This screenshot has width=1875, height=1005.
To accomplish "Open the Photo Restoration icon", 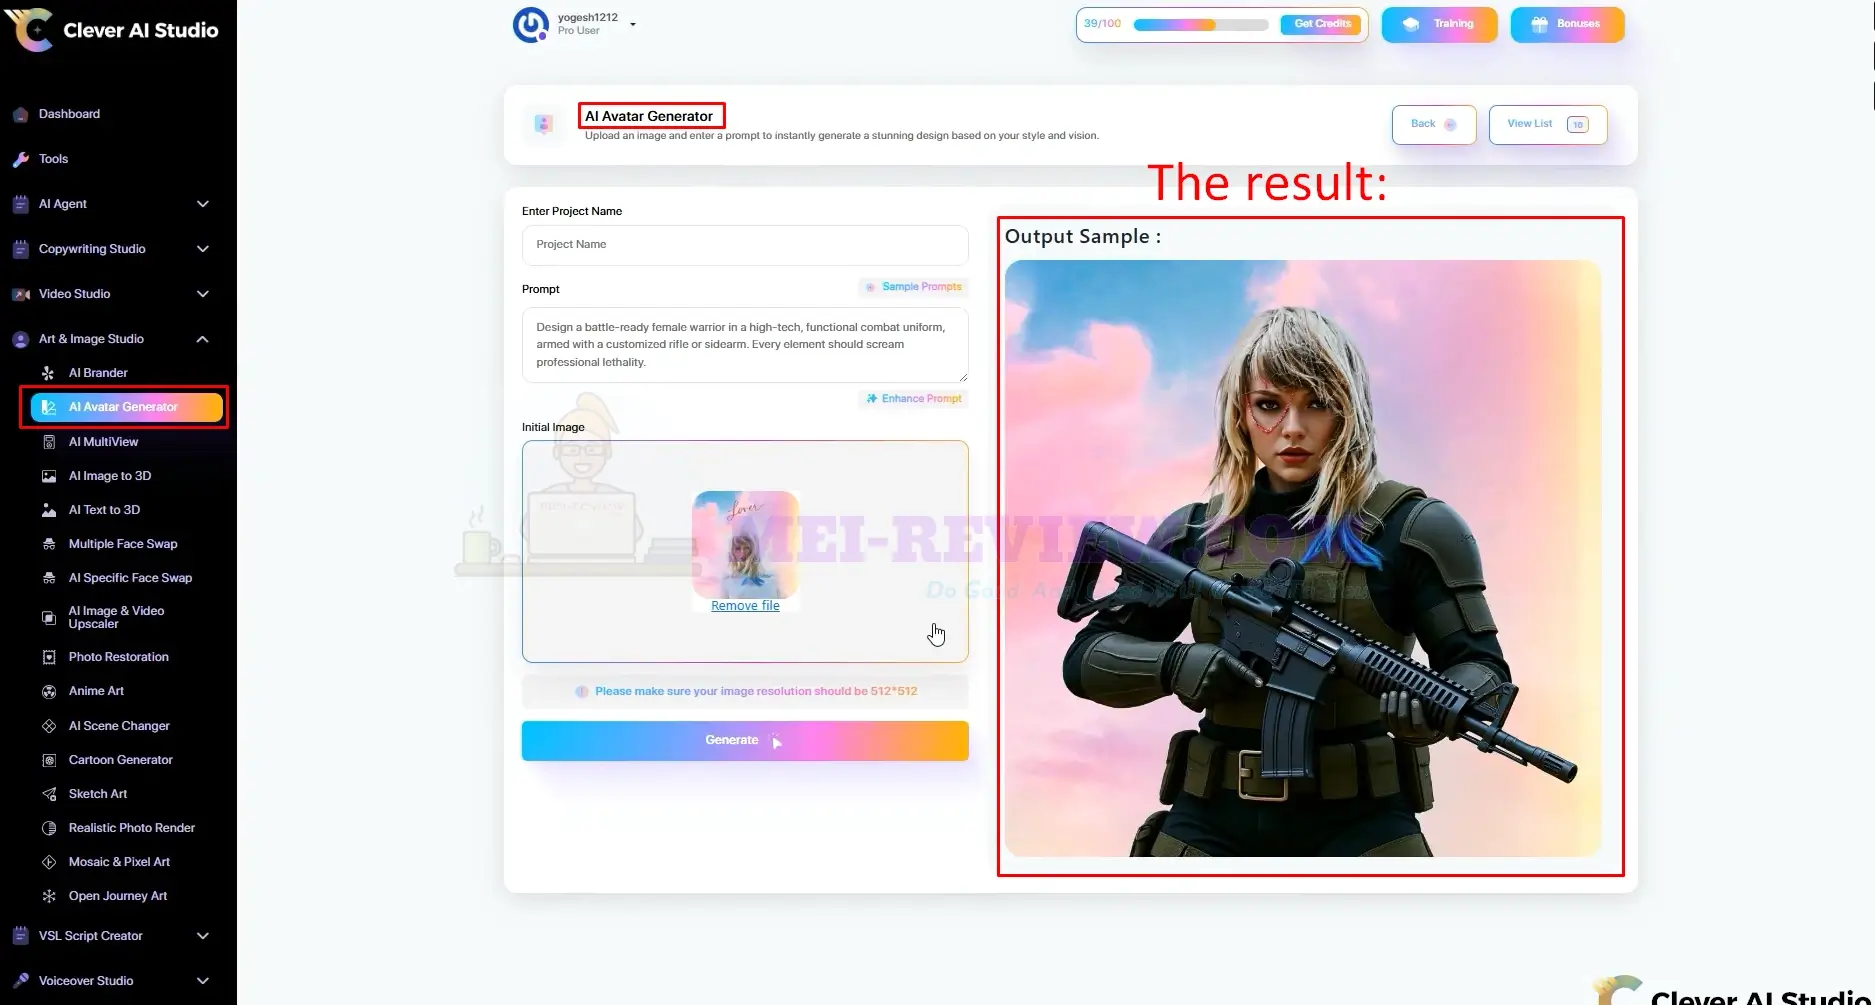I will pos(48,657).
